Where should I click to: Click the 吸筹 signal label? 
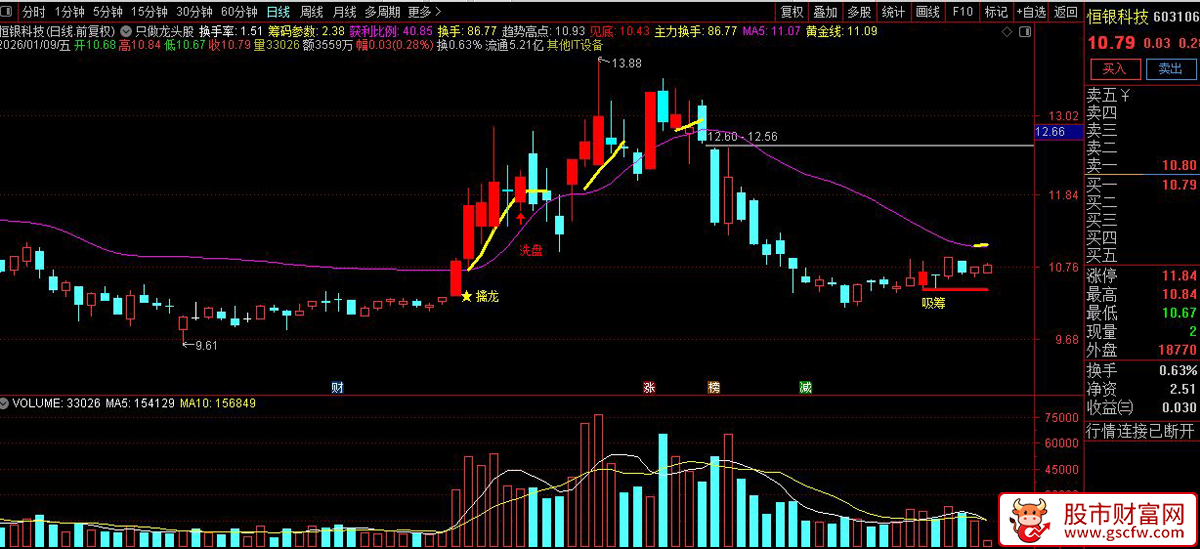[933, 303]
